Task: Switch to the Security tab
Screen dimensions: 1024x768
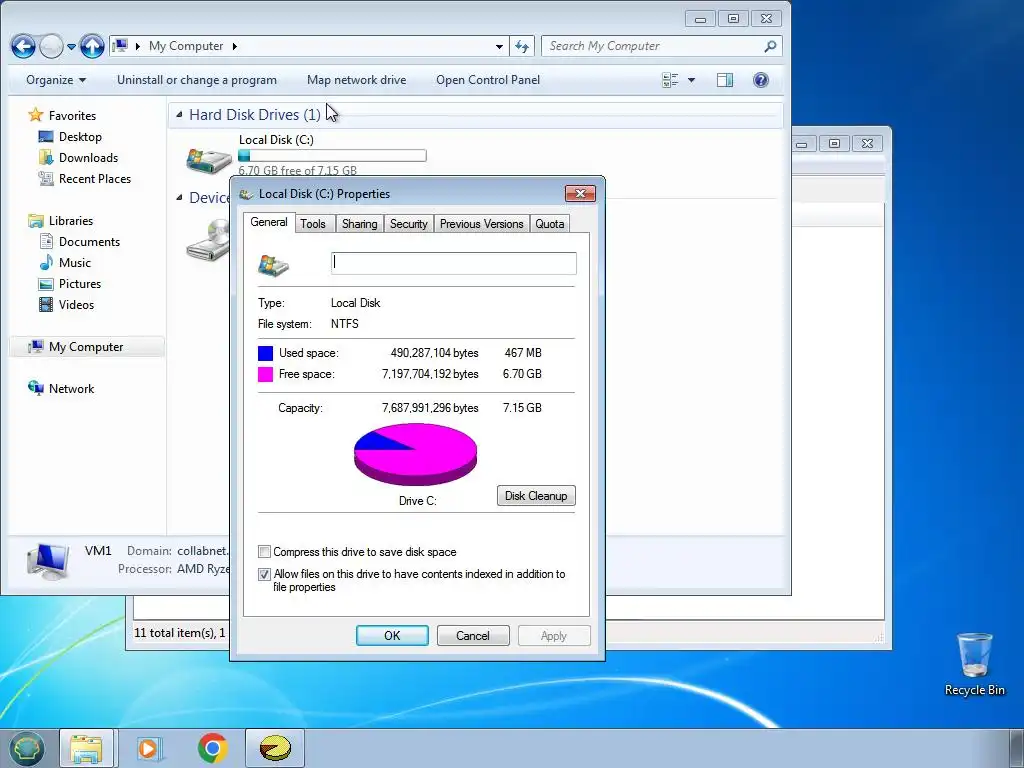Action: 408,223
